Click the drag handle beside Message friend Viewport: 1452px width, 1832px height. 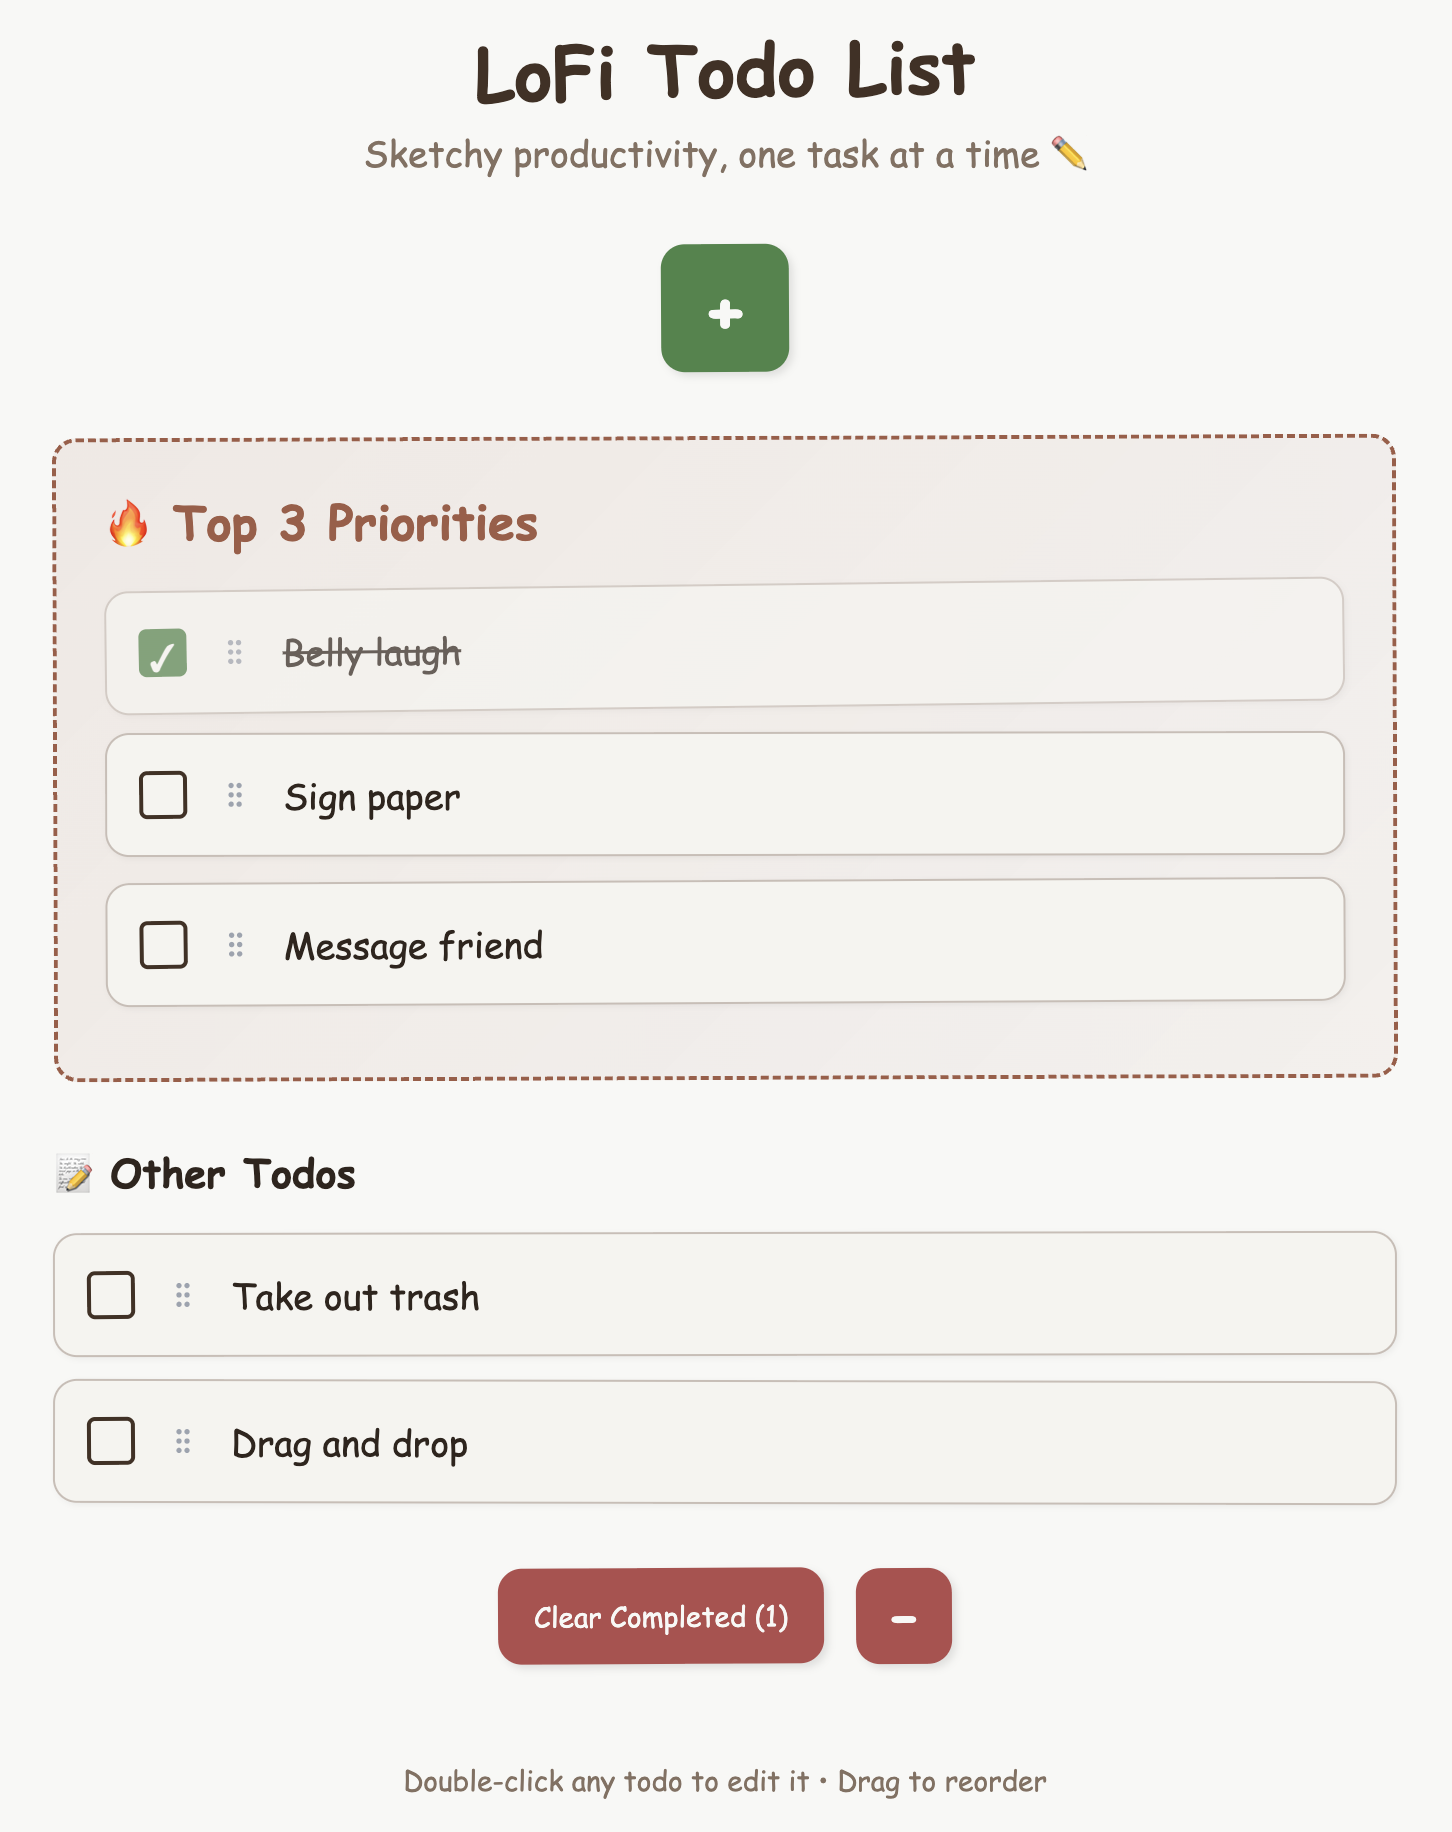tap(234, 944)
